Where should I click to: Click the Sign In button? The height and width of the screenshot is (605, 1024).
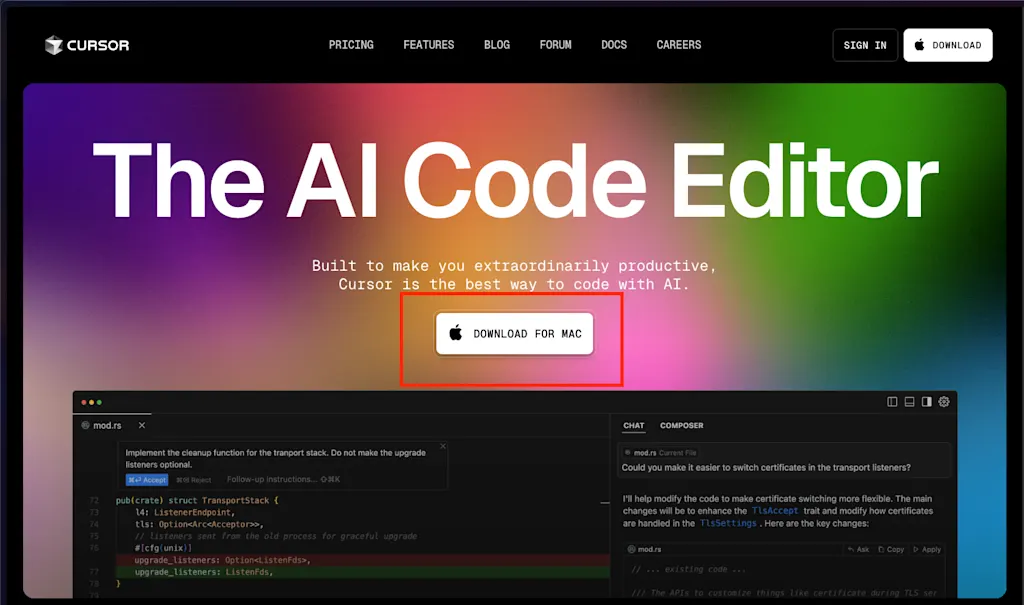click(865, 45)
